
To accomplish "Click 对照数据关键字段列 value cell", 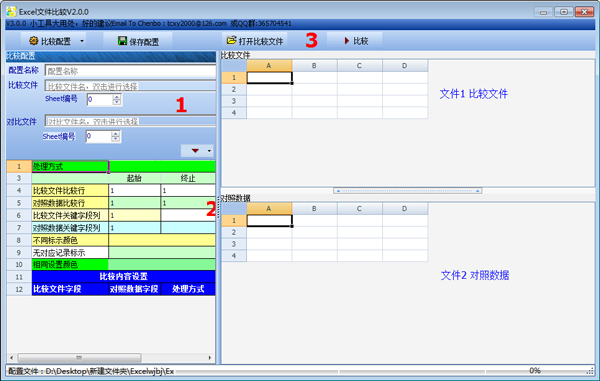I will click(135, 228).
